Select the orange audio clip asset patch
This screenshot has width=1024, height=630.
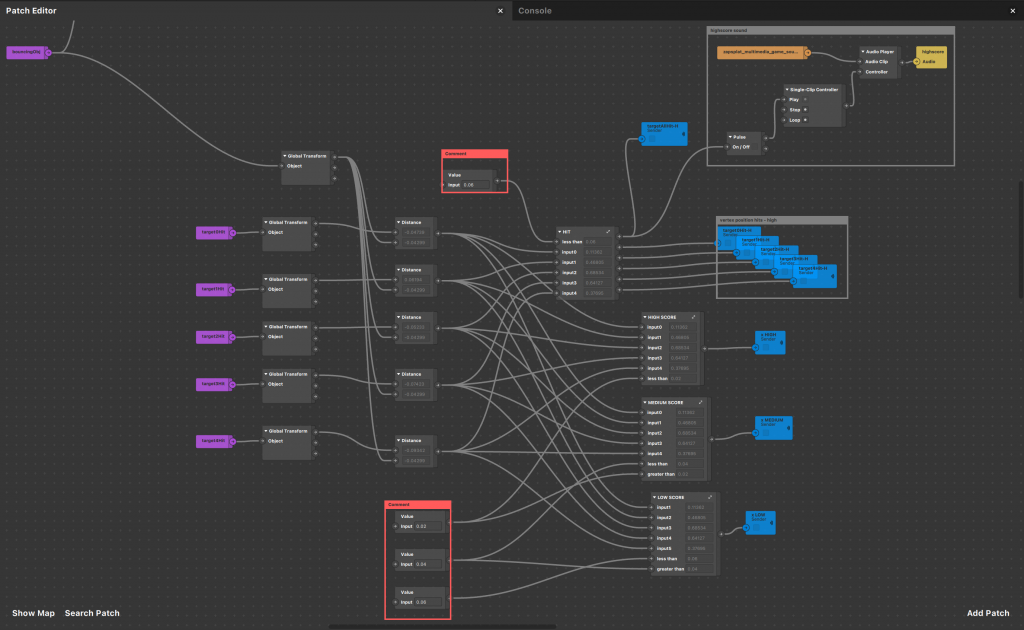coord(760,52)
